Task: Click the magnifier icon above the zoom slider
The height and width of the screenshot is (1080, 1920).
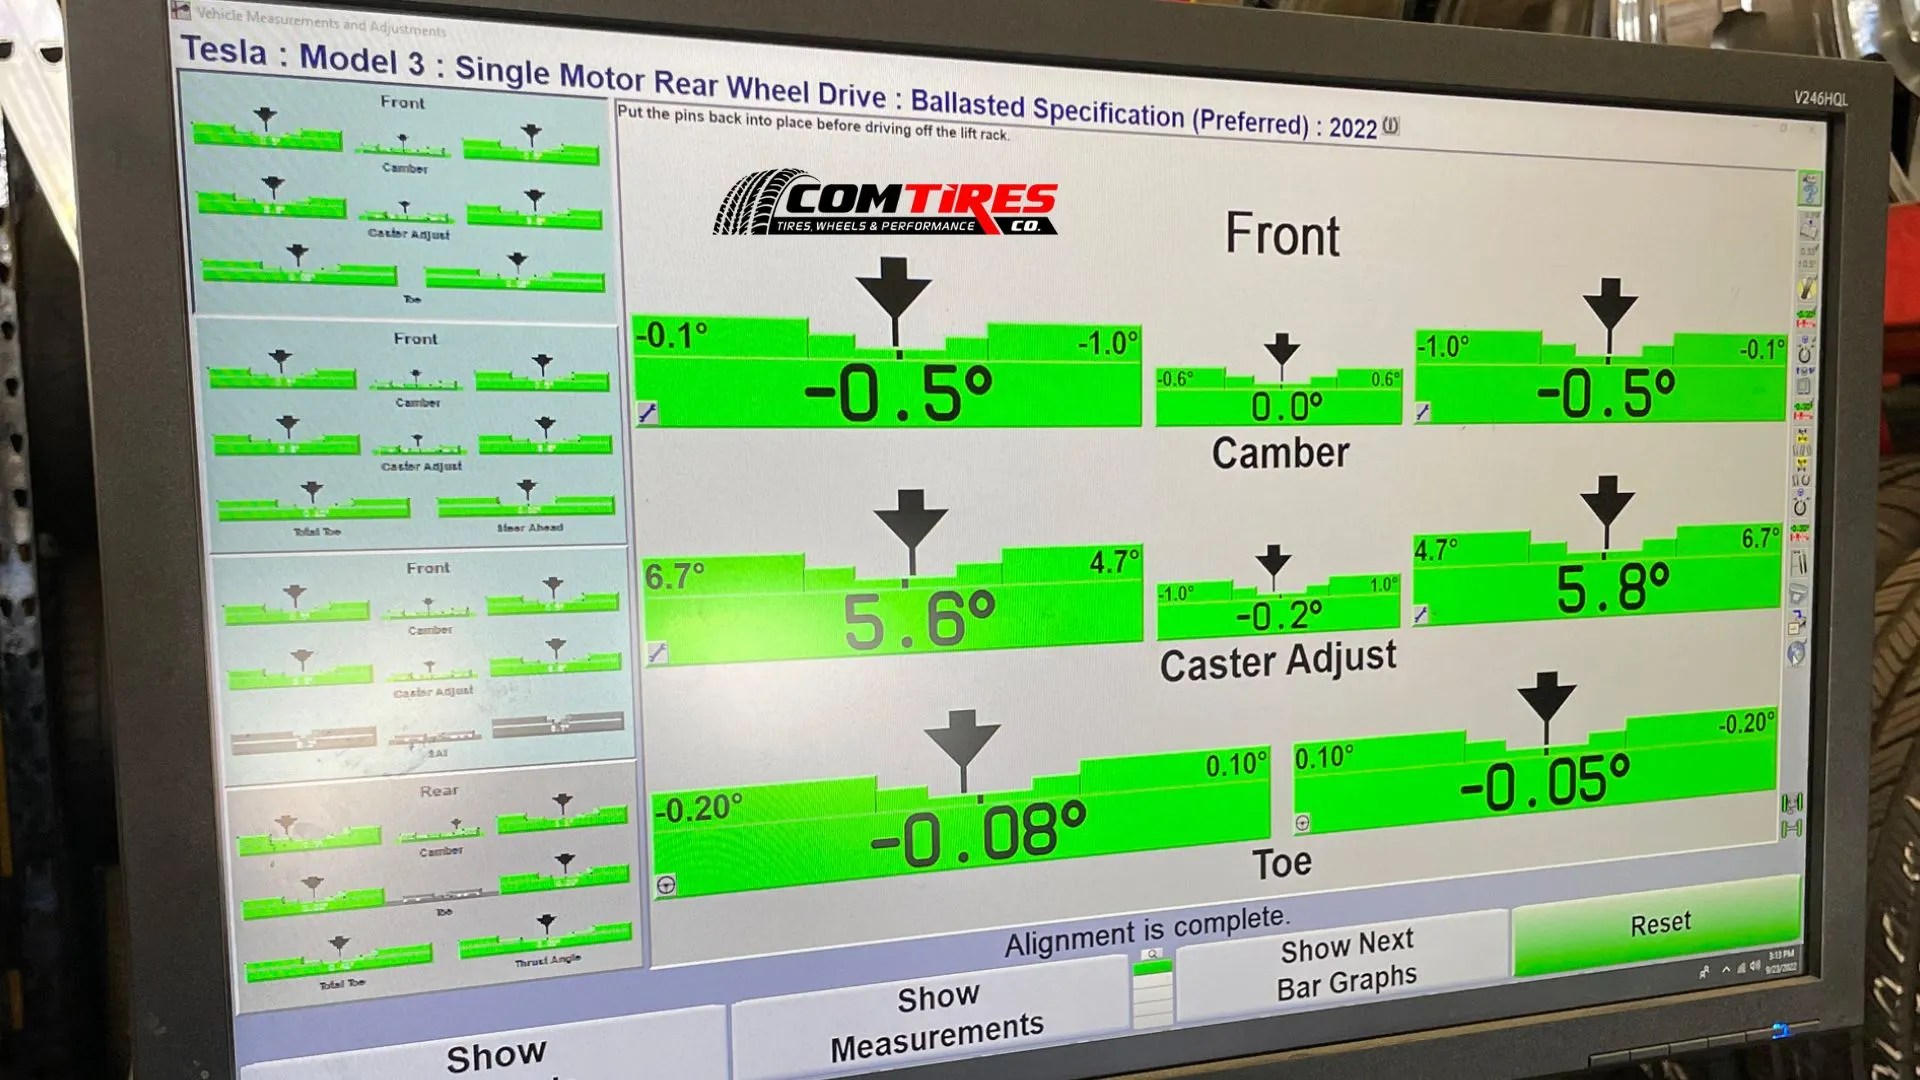Action: click(1152, 953)
